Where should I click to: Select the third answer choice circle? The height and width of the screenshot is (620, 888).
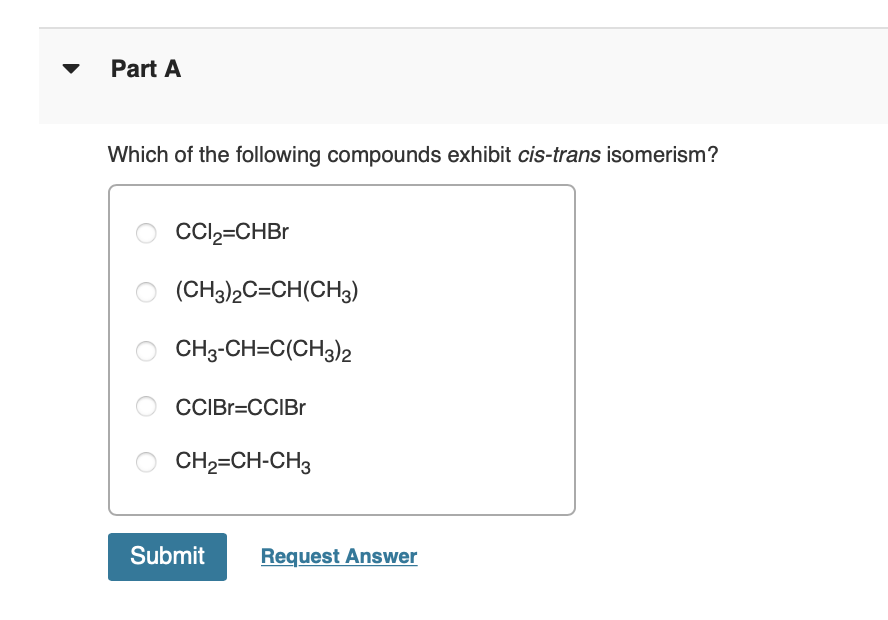146,351
